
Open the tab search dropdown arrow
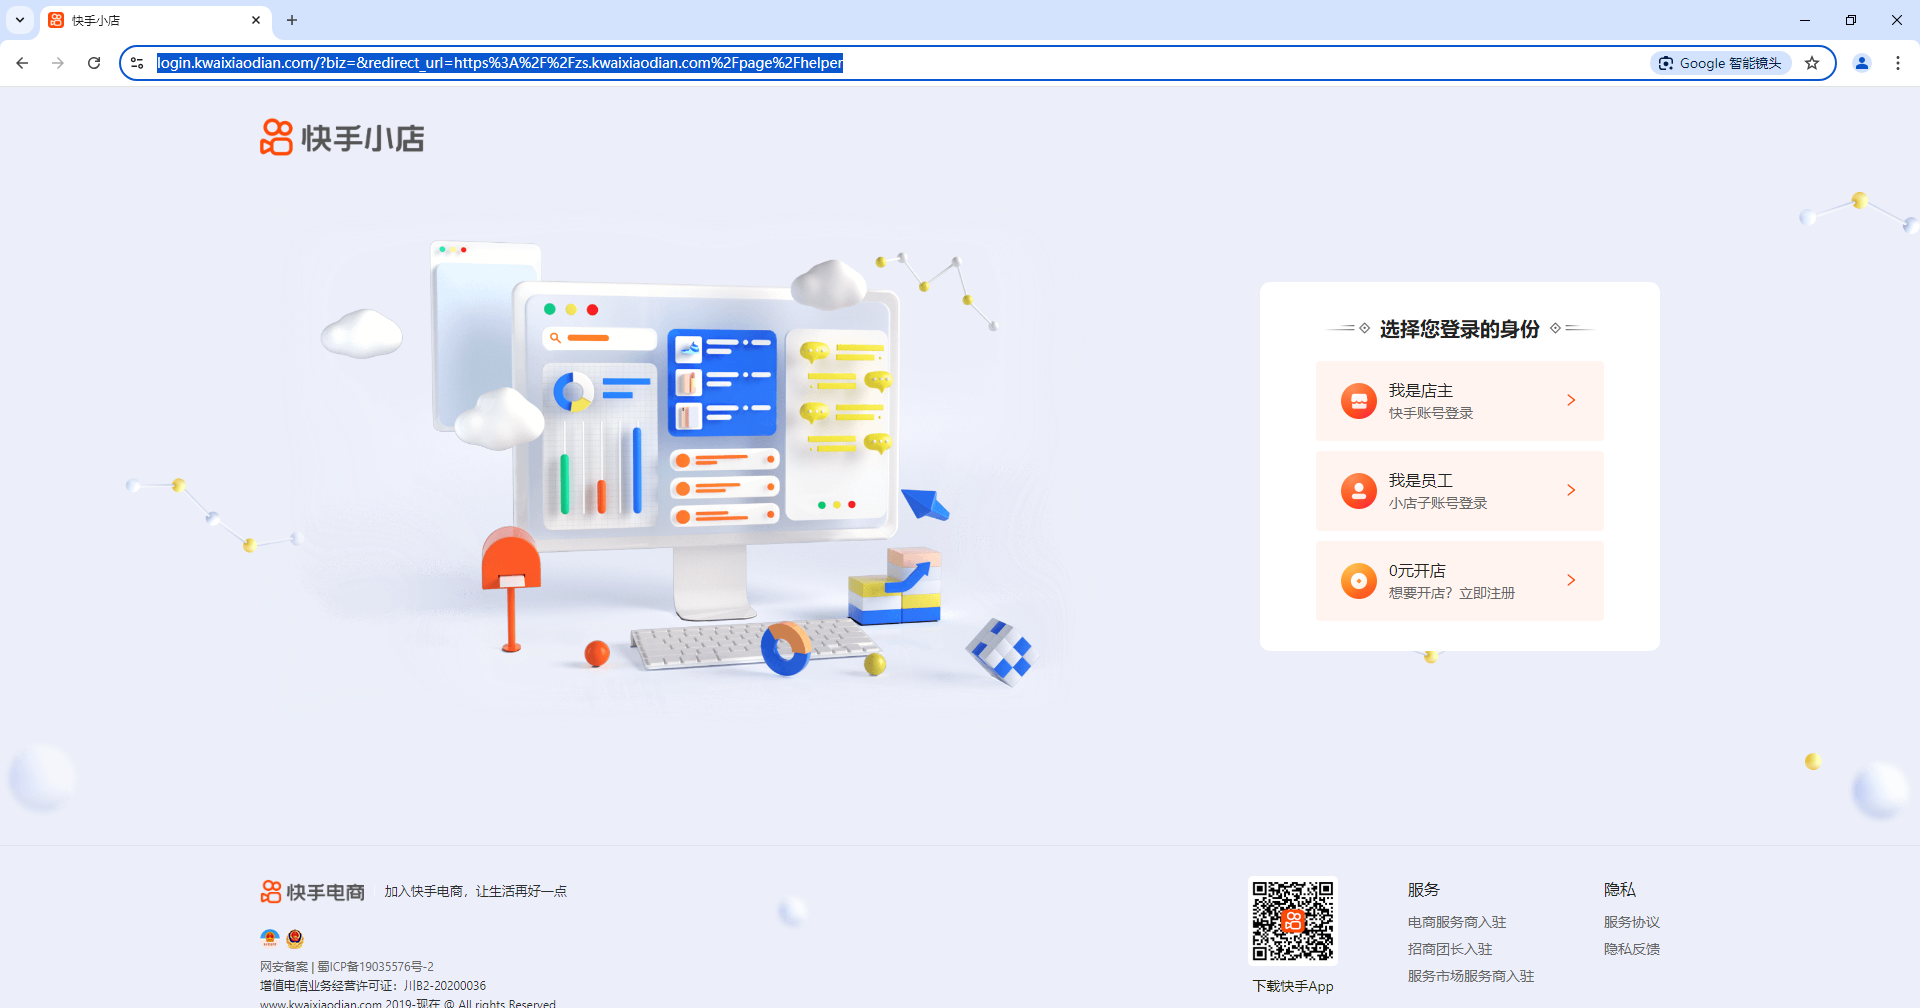click(20, 20)
